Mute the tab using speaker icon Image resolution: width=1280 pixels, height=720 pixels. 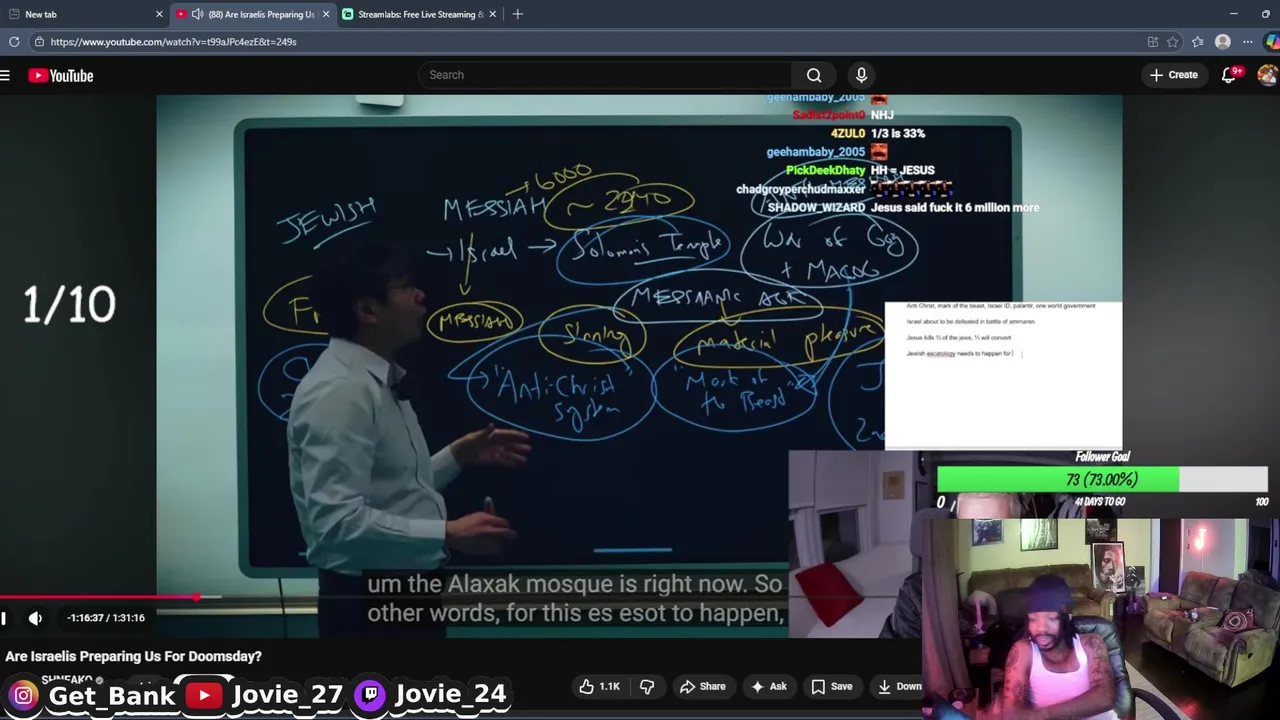click(x=197, y=14)
